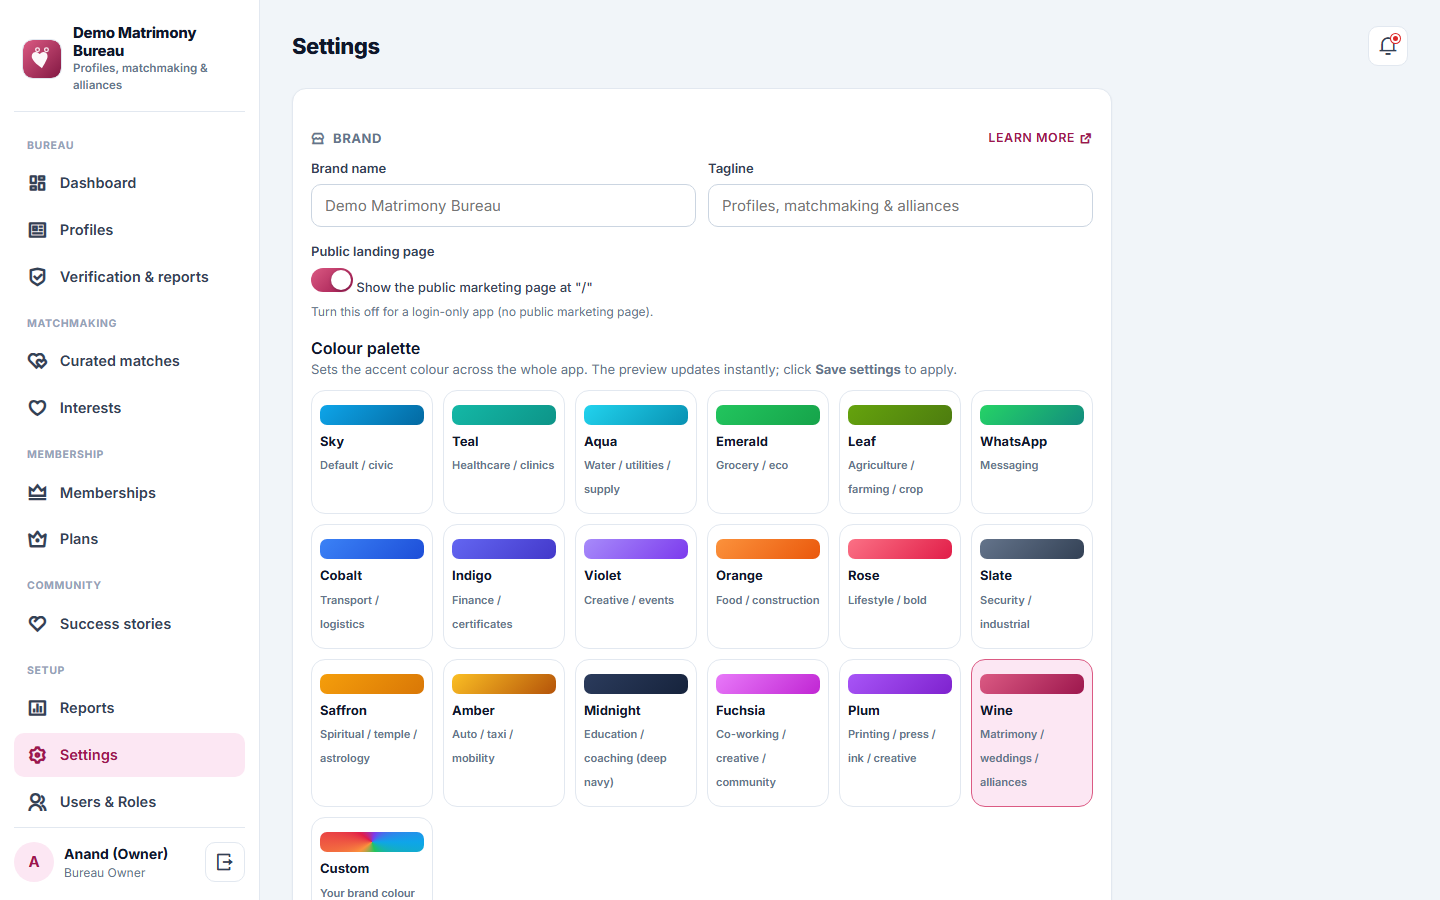Toggle the public landing page switch off

pyautogui.click(x=332, y=280)
